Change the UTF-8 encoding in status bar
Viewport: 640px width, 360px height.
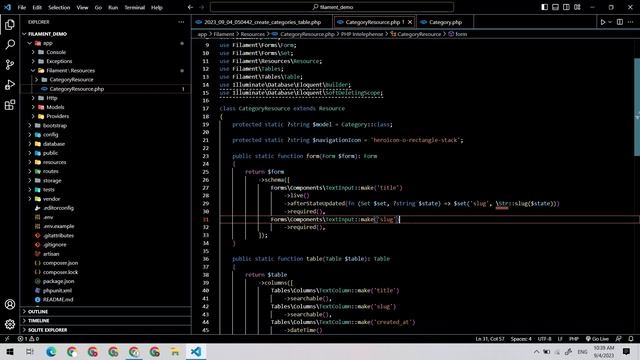[544, 339]
